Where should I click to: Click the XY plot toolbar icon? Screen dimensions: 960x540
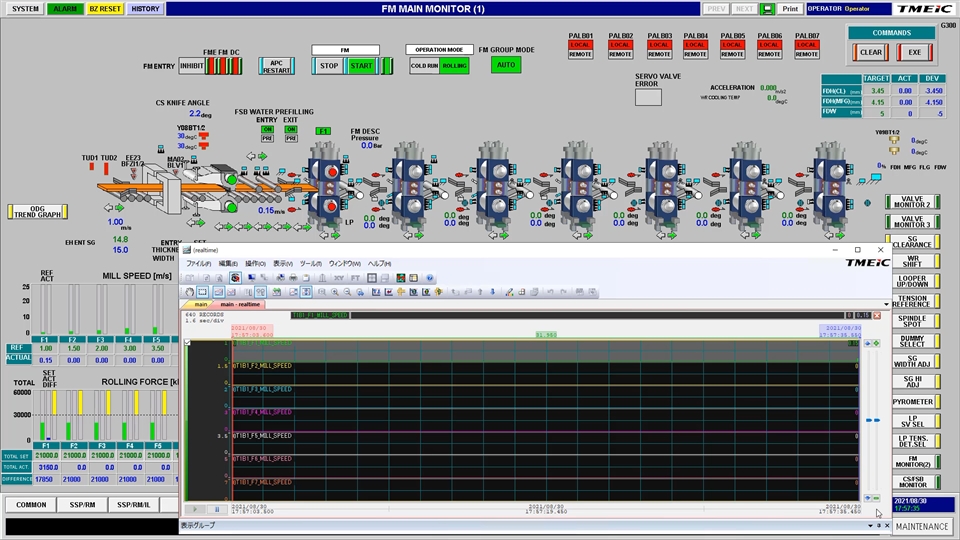coord(339,278)
